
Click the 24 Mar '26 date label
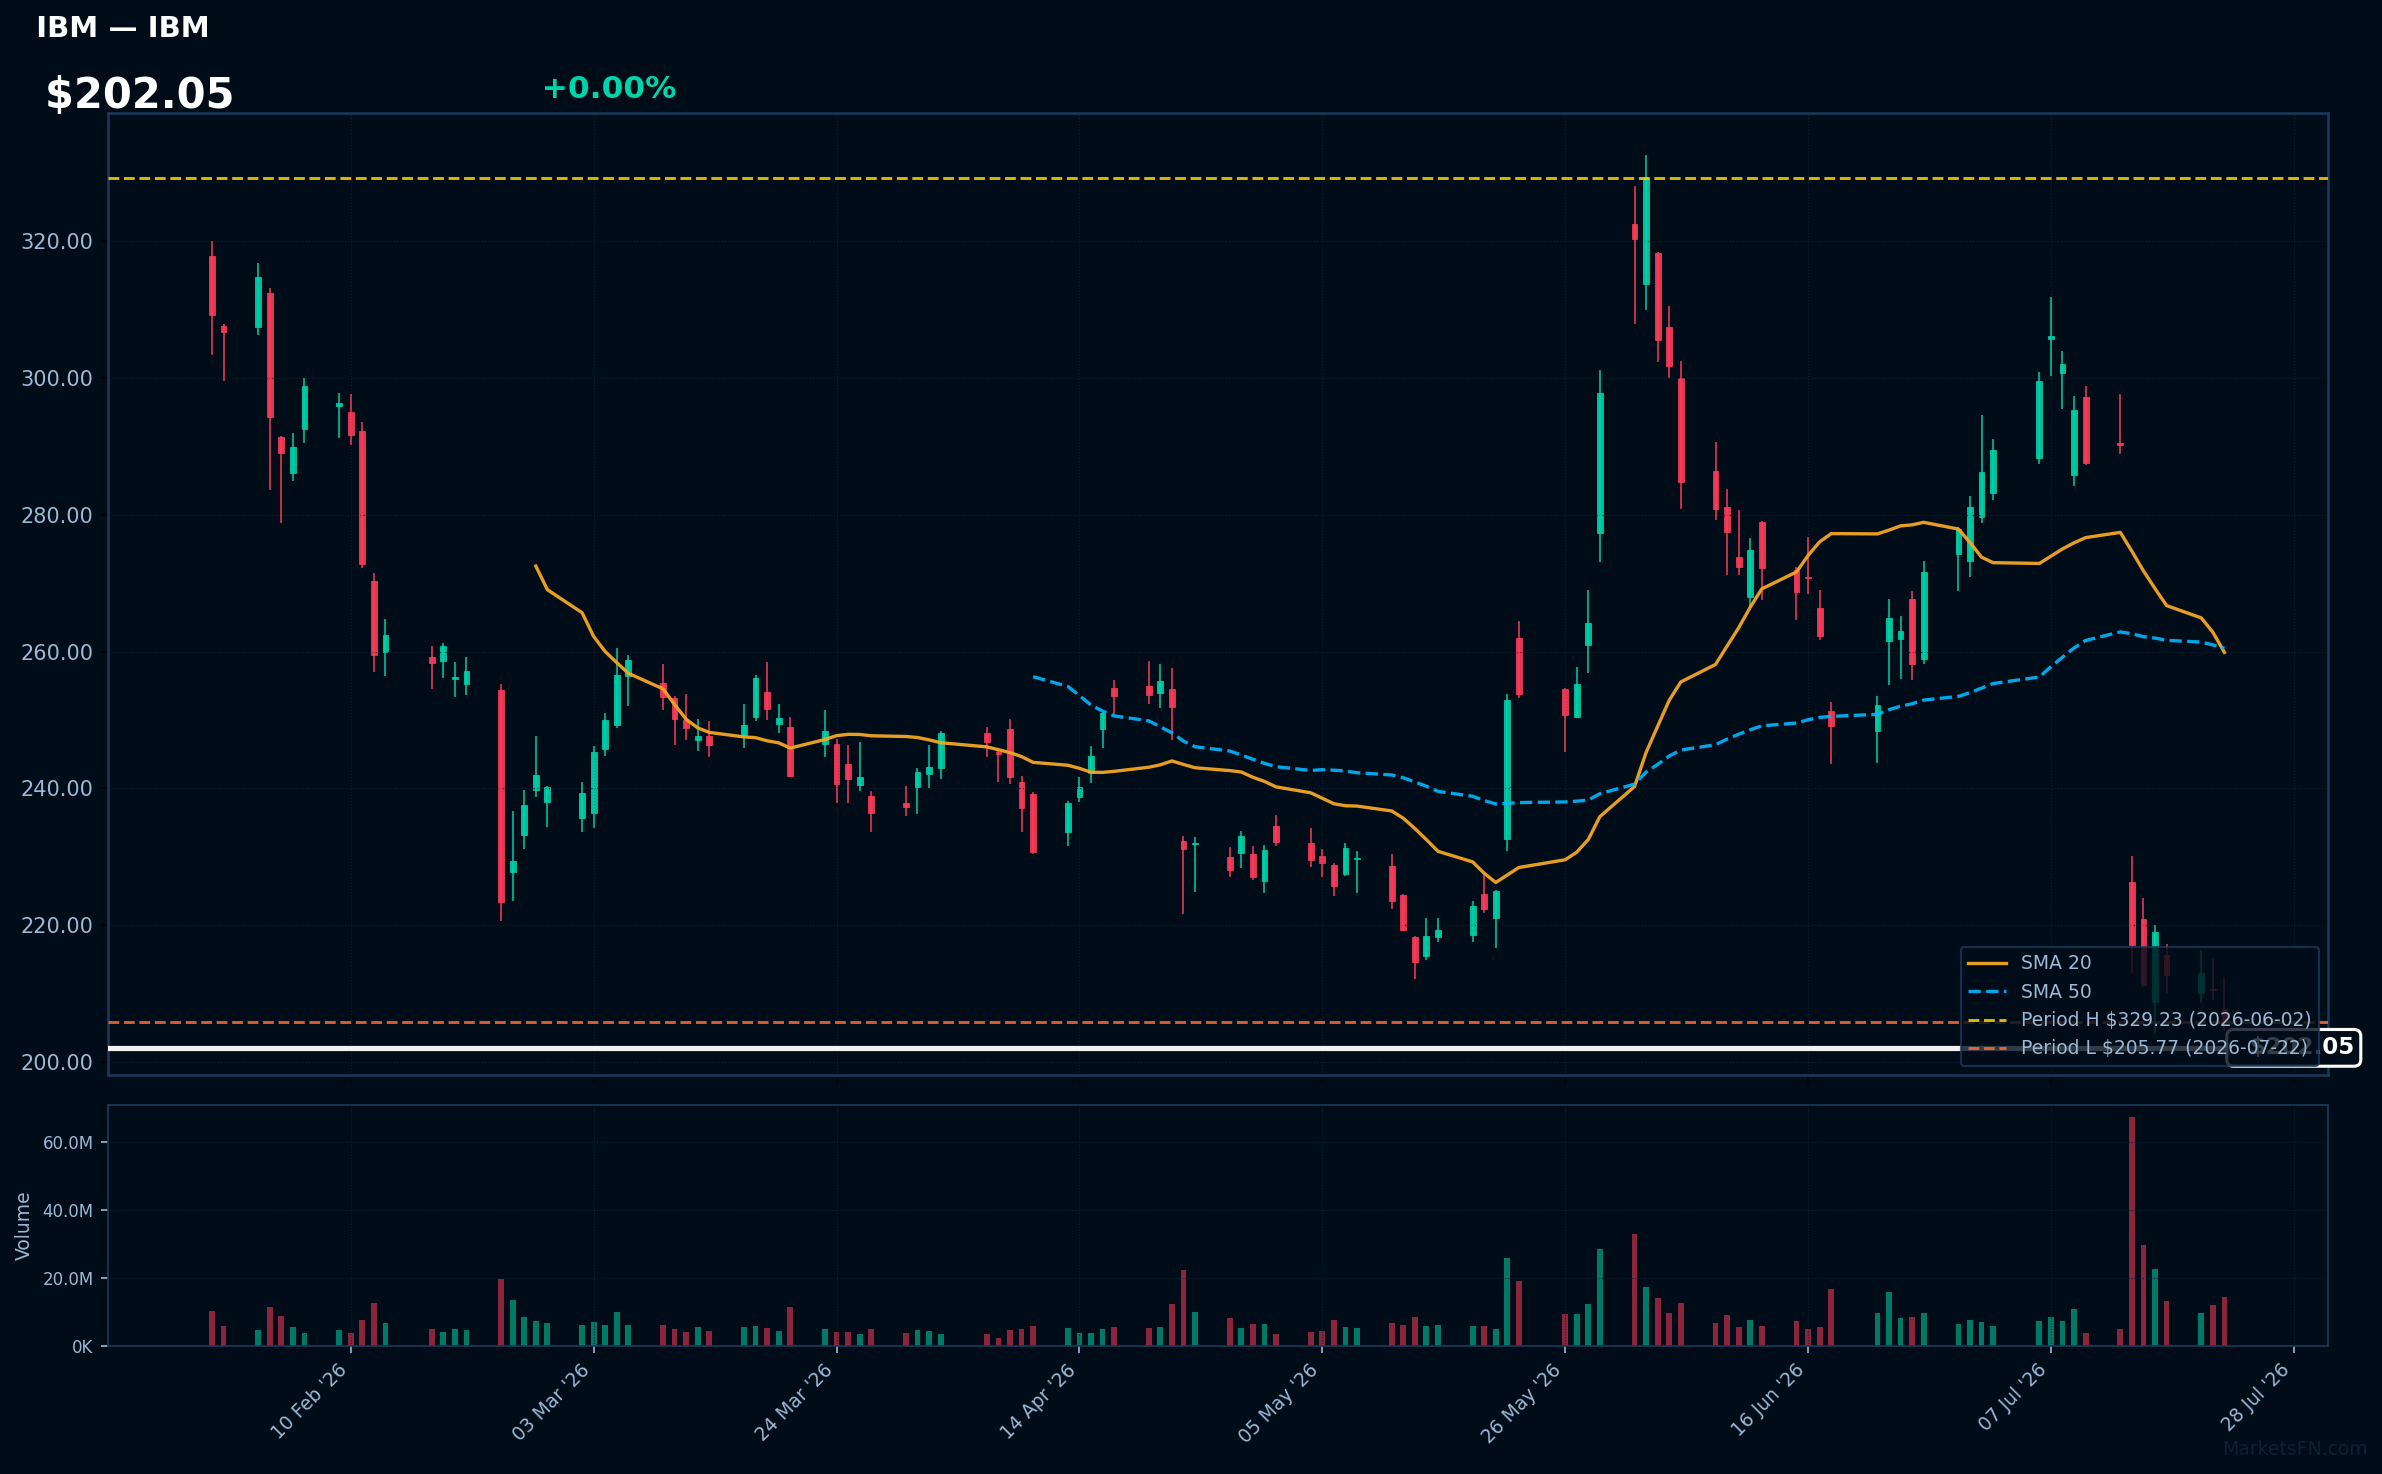pos(793,1401)
